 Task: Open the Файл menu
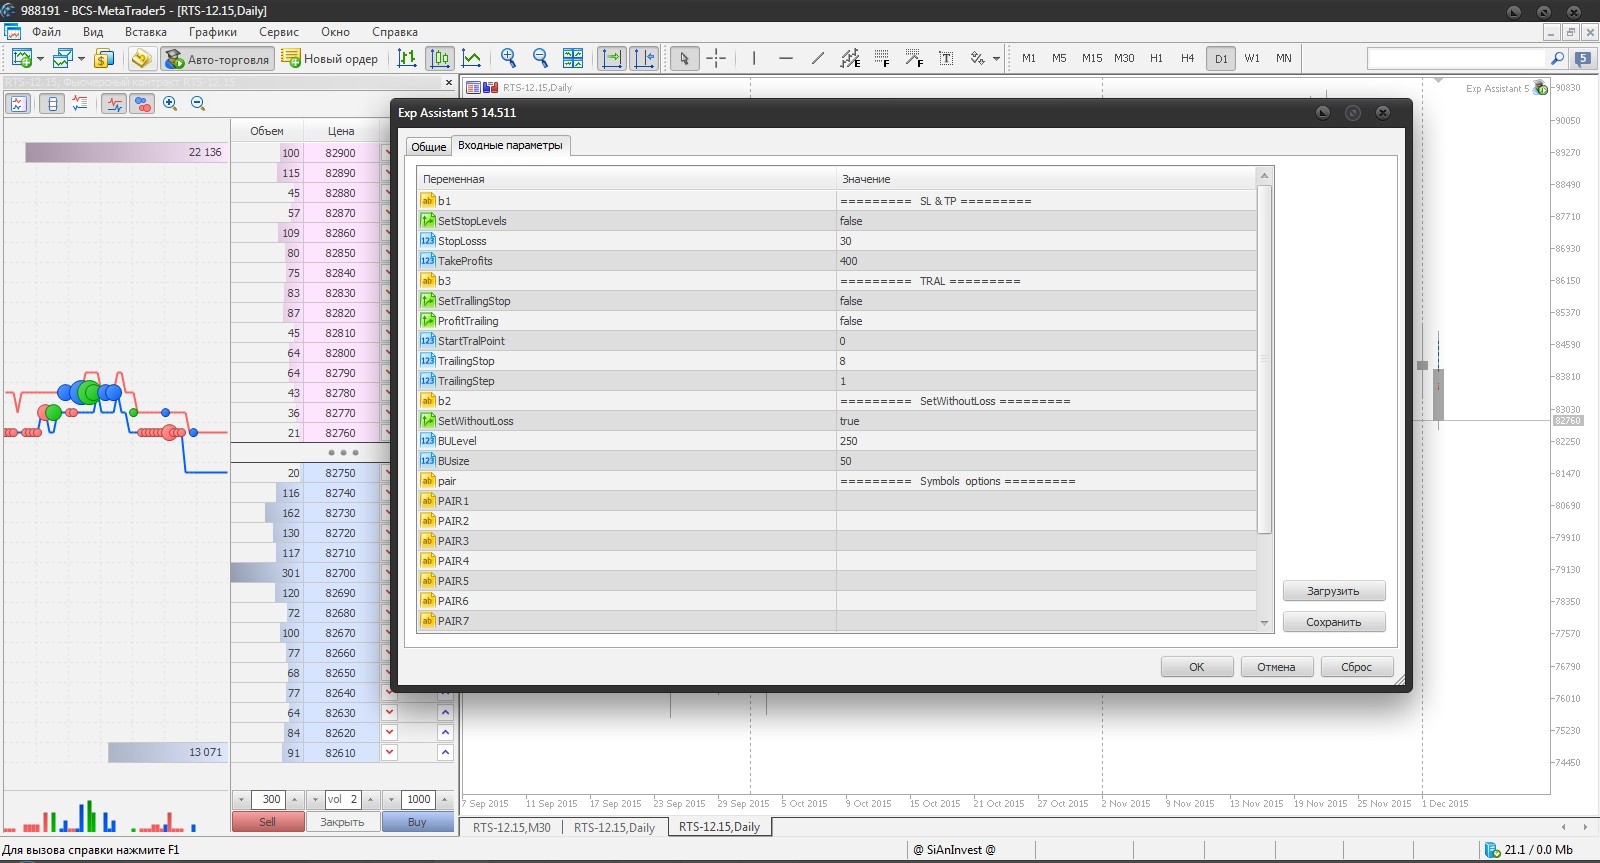[x=46, y=32]
